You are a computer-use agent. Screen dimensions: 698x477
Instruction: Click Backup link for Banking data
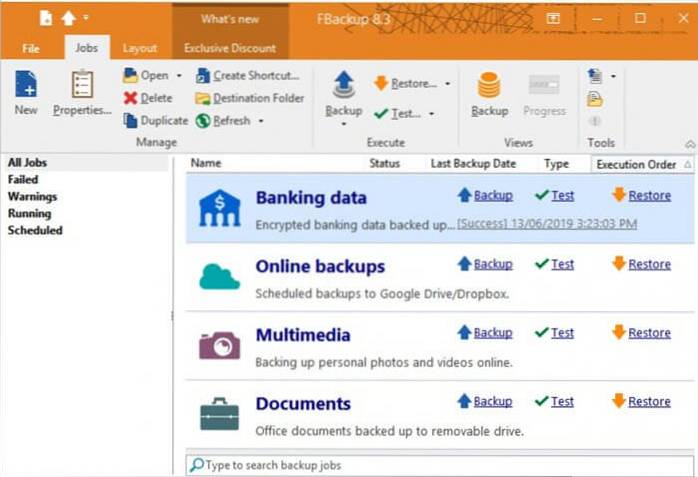click(493, 195)
